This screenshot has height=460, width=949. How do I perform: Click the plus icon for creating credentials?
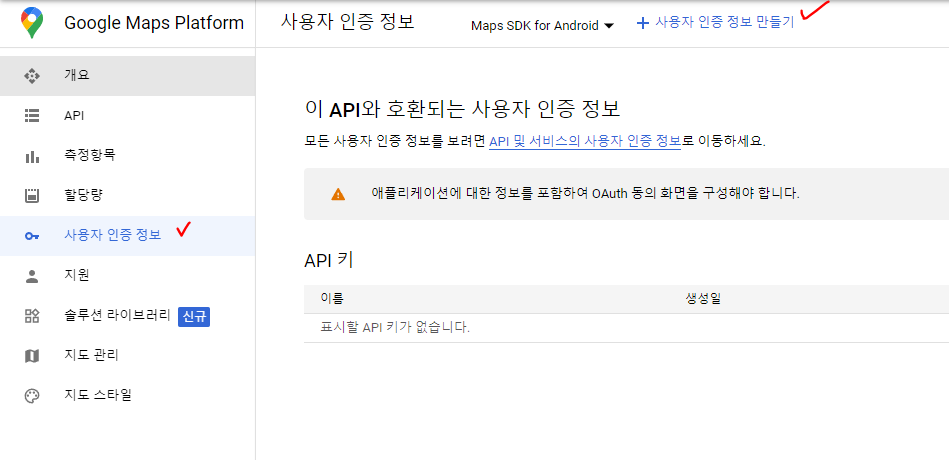tap(642, 24)
